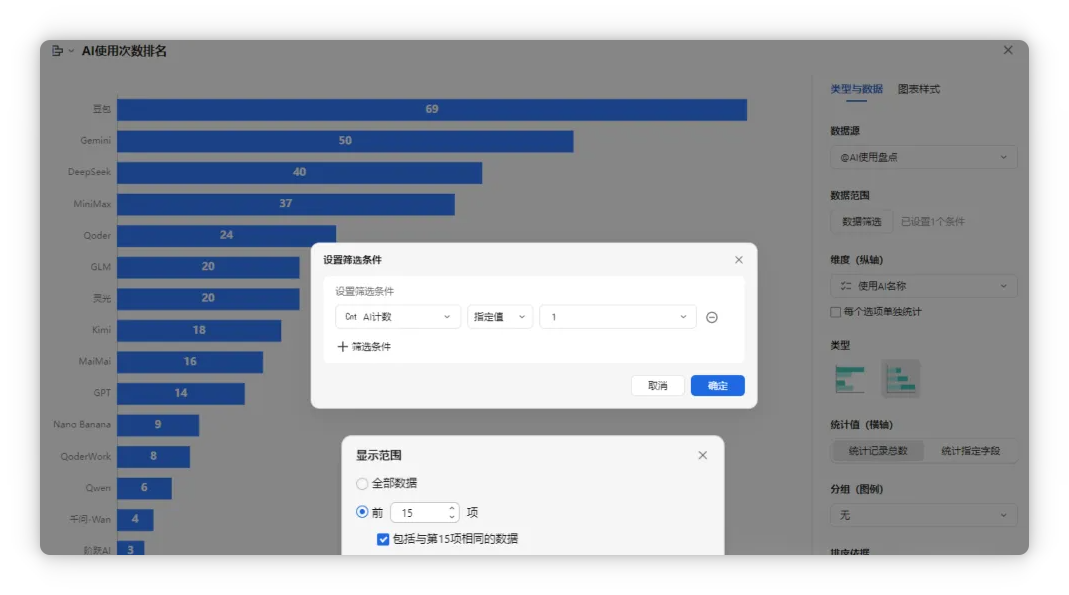The height and width of the screenshot is (595, 1069).
Task: Click the export icon beside chart title
Action: pyautogui.click(x=57, y=50)
